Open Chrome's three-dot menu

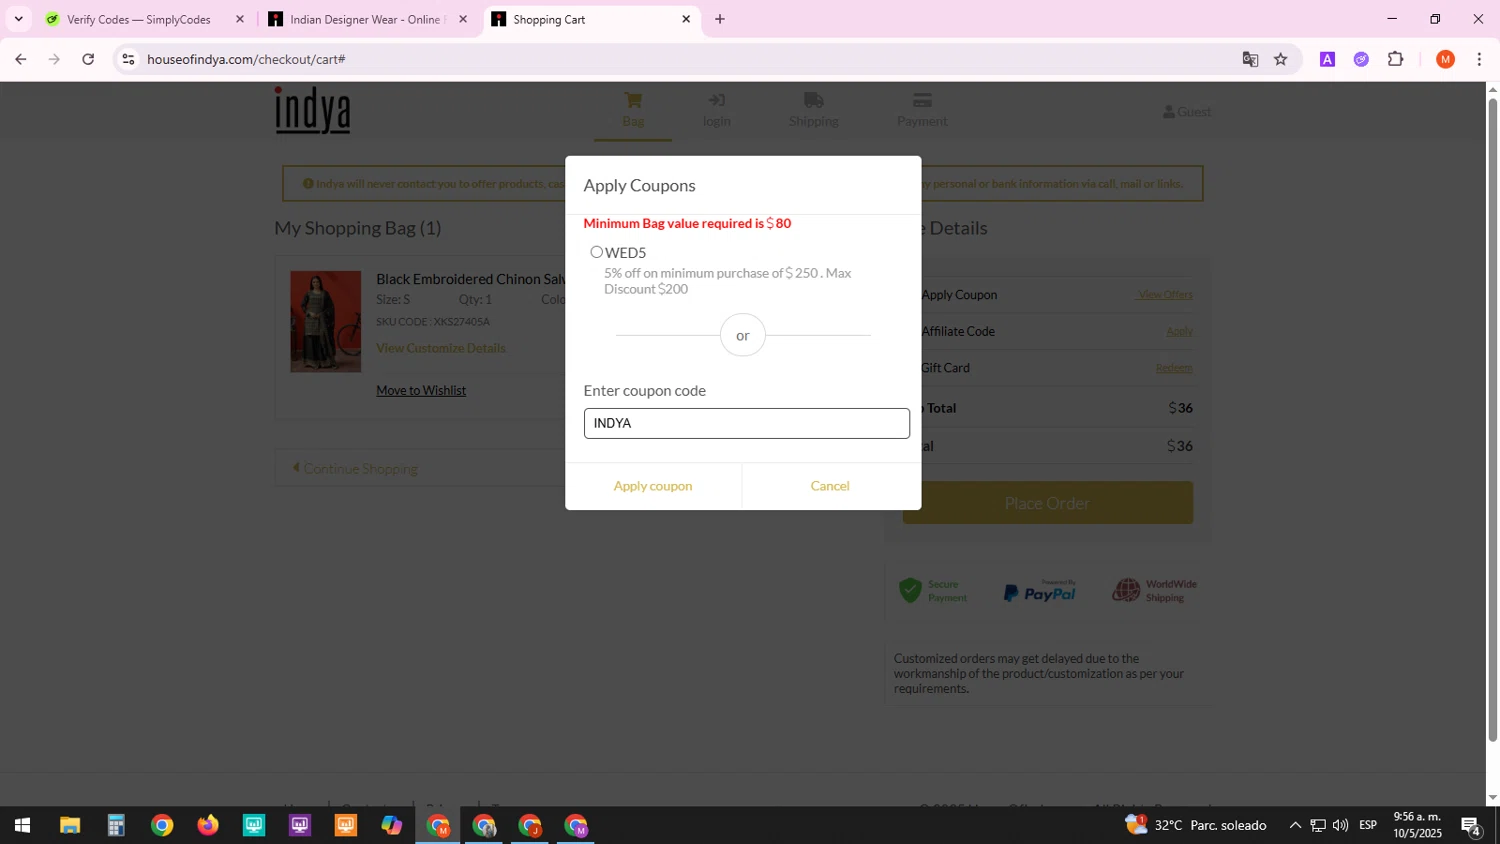(1479, 59)
